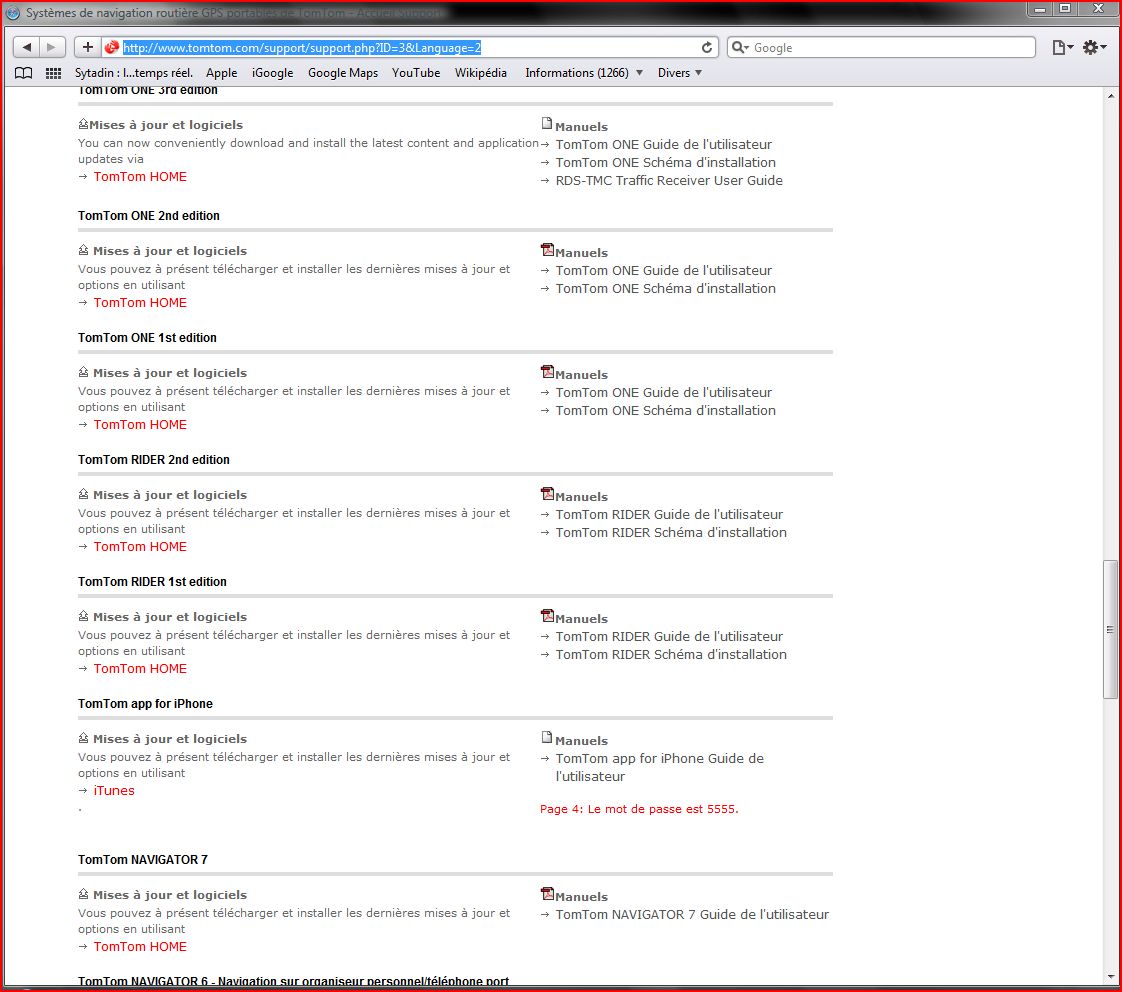The width and height of the screenshot is (1122, 992).
Task: Open Google search magnifier dropdown
Action: (741, 47)
